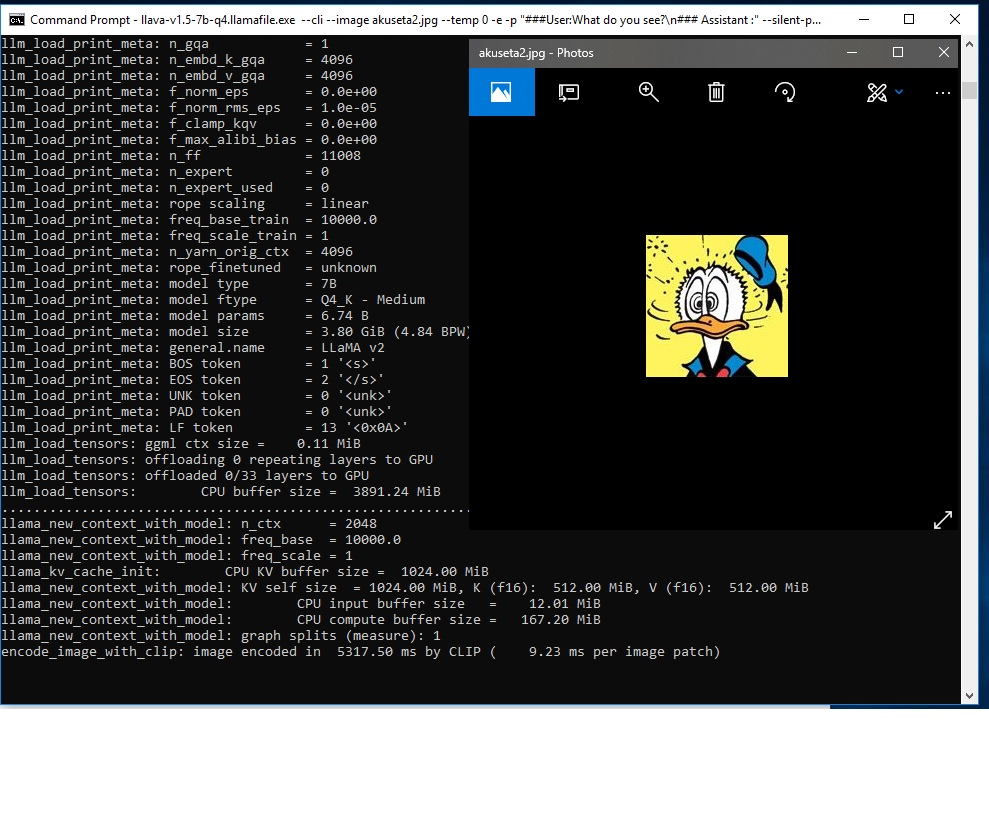Click the 'n_ff = 11008' line
The image size is (989, 828).
tap(181, 156)
